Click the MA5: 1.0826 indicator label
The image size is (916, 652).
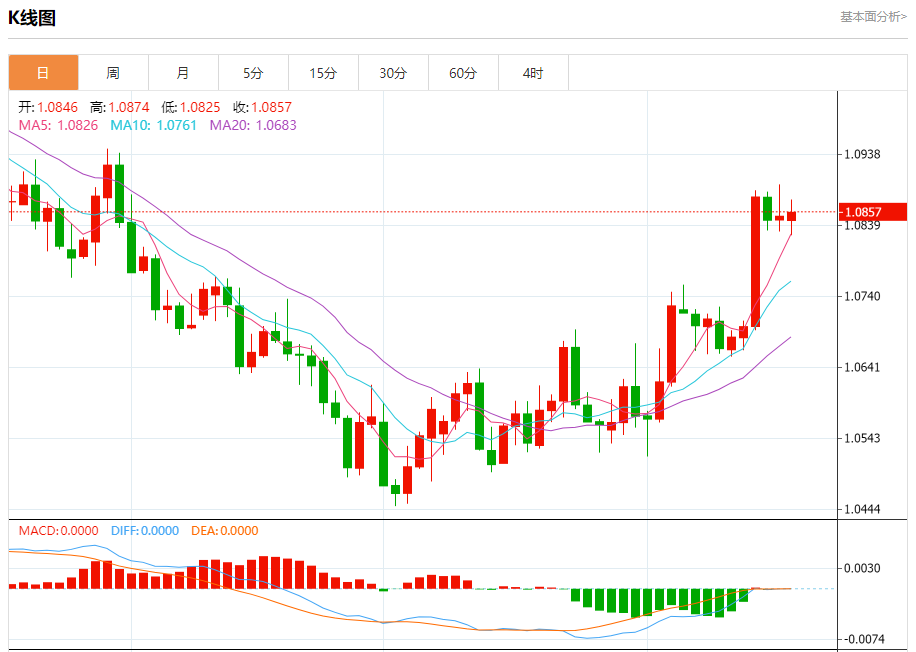coord(58,125)
